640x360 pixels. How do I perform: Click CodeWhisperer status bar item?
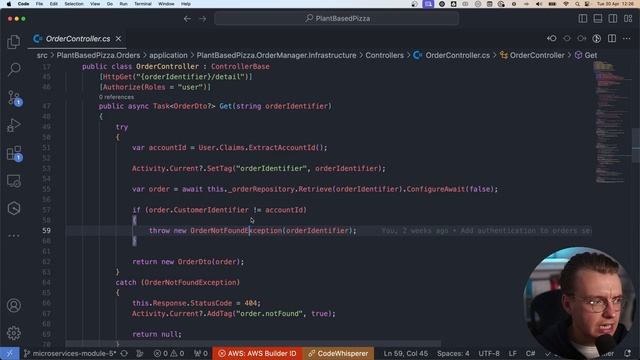click(338, 353)
